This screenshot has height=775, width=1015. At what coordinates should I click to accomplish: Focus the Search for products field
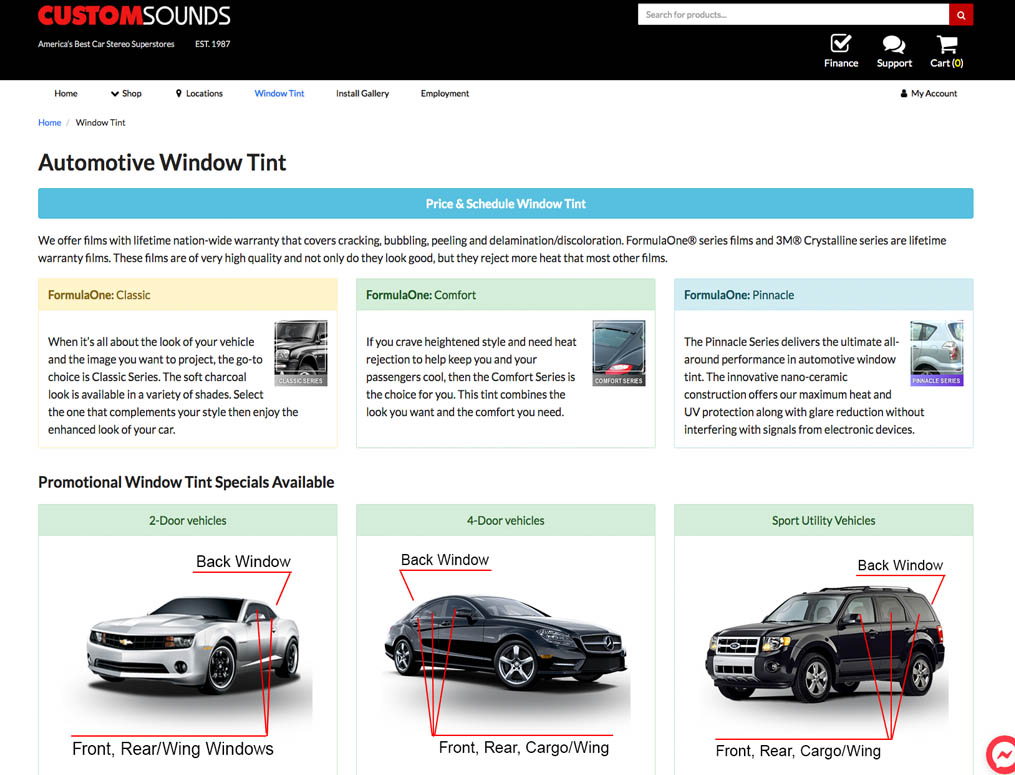pyautogui.click(x=794, y=15)
